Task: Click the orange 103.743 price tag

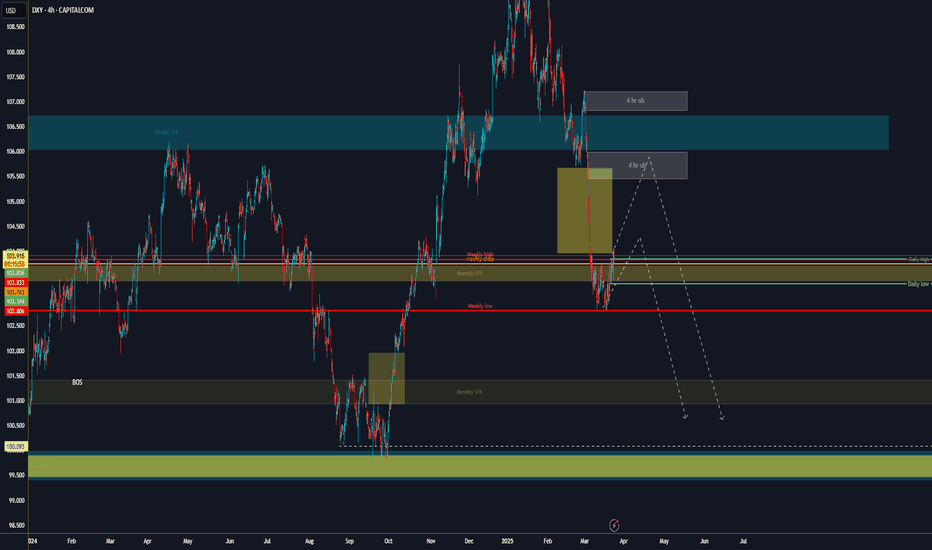Action: [x=15, y=293]
